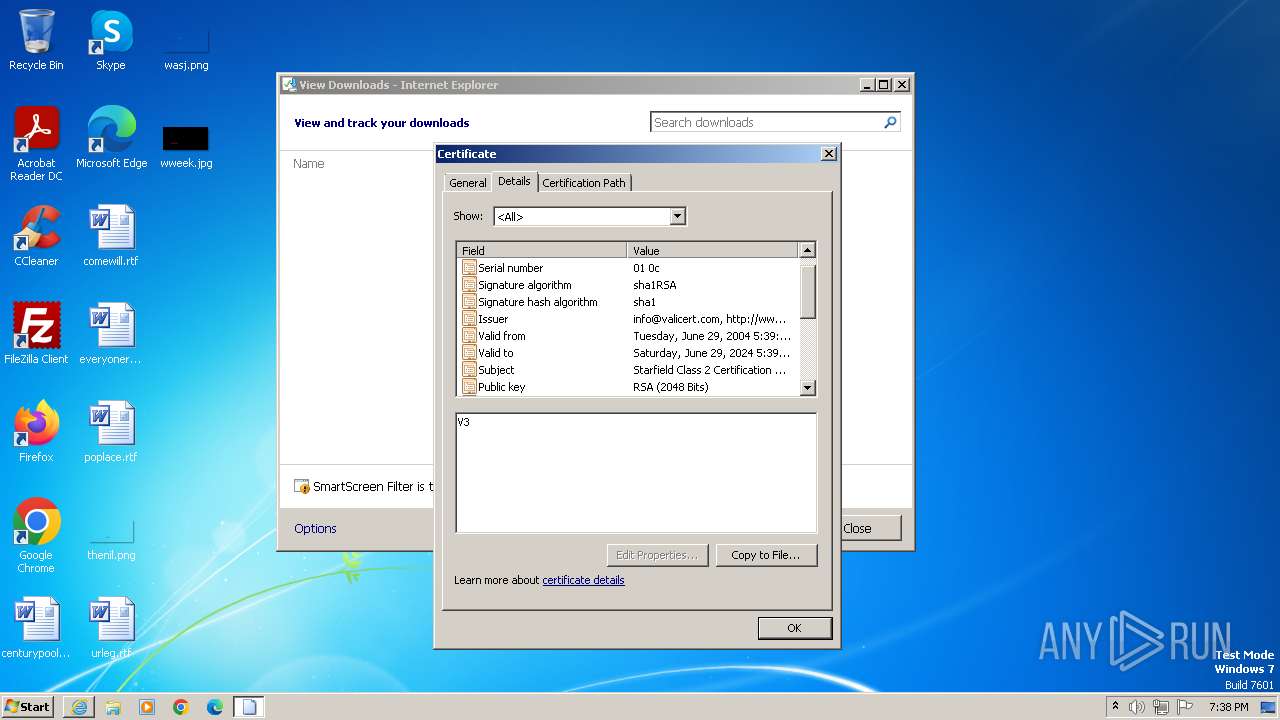Select the Signature algorithm row

click(x=628, y=285)
